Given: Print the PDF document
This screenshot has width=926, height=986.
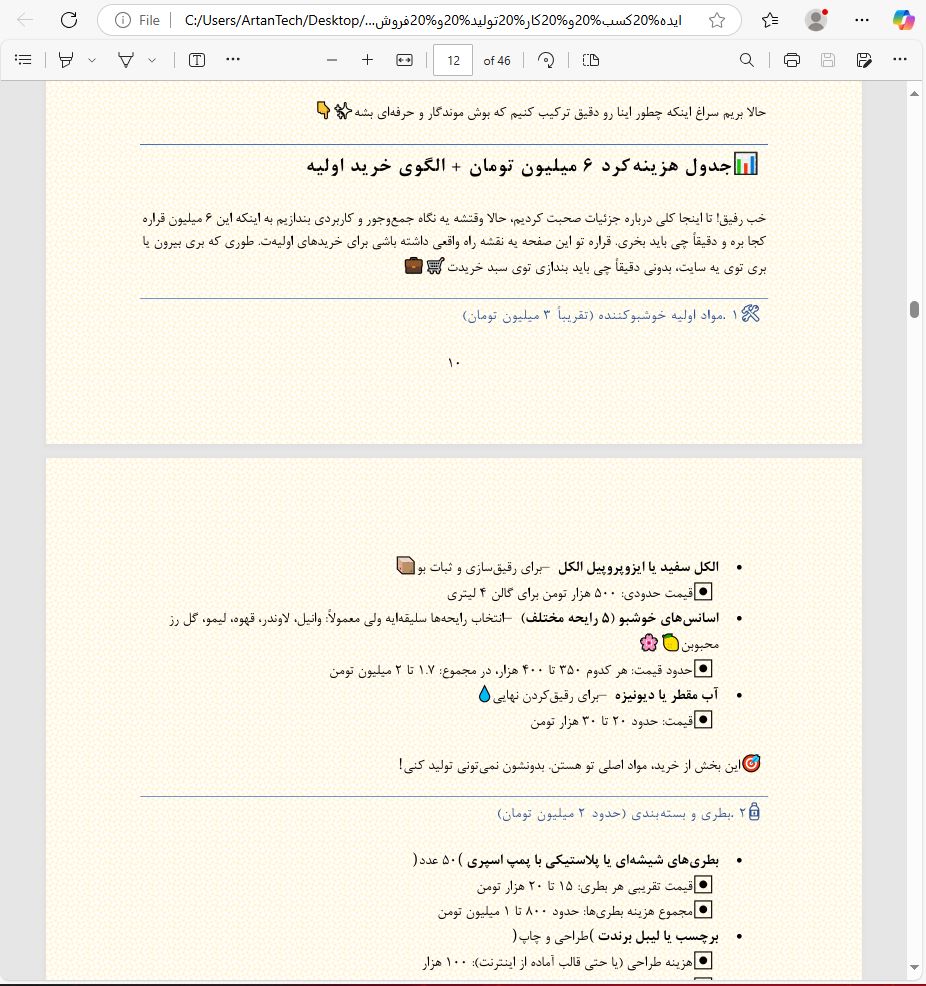Looking at the screenshot, I should pos(791,60).
